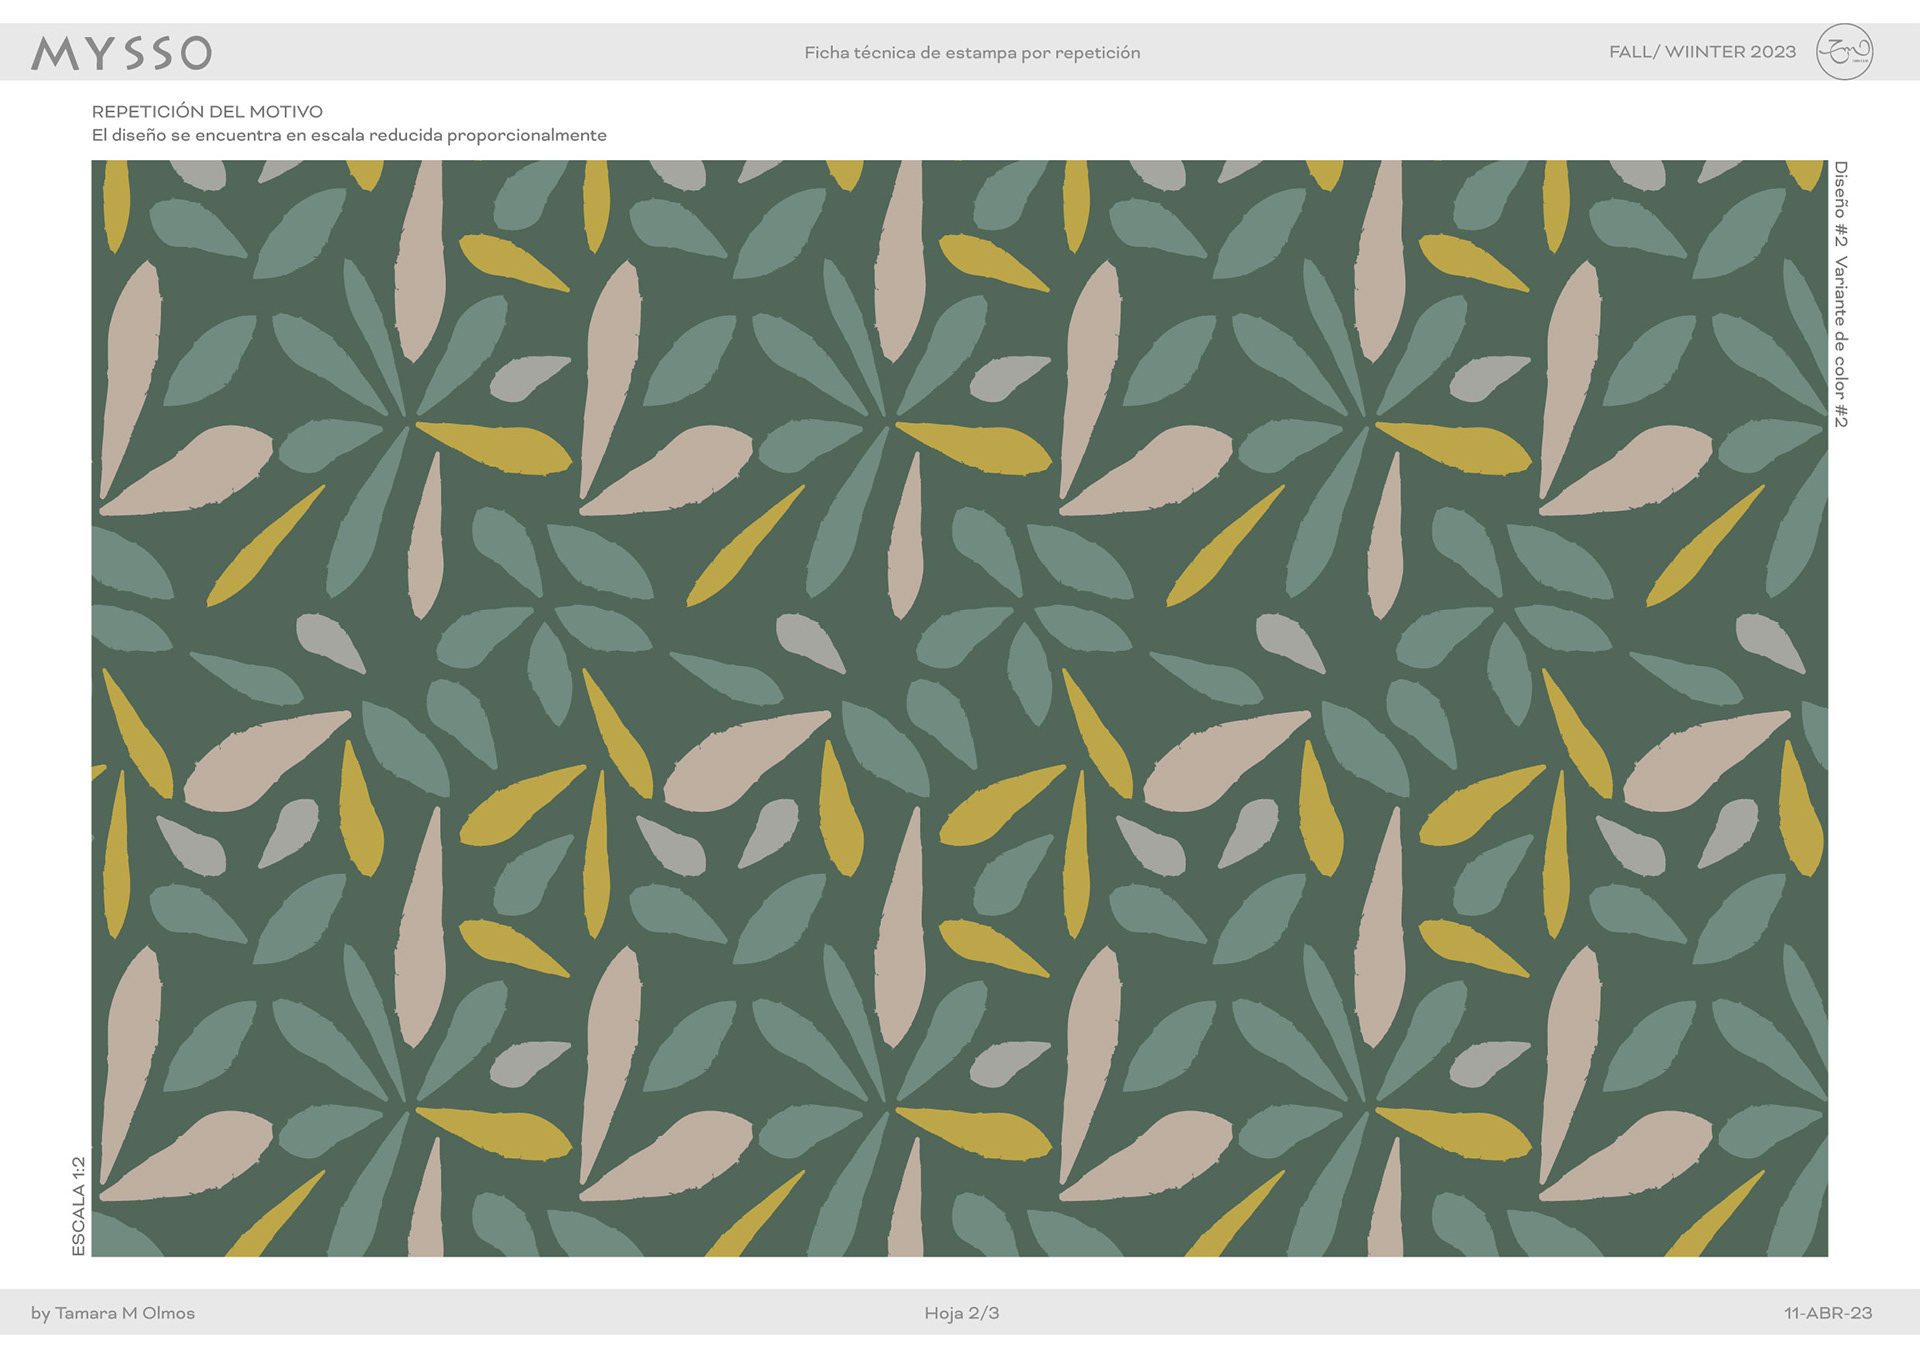Screen dimensions: 1920x1358
Task: Click the word 'repetición' in header title
Action: pyautogui.click(x=1097, y=53)
